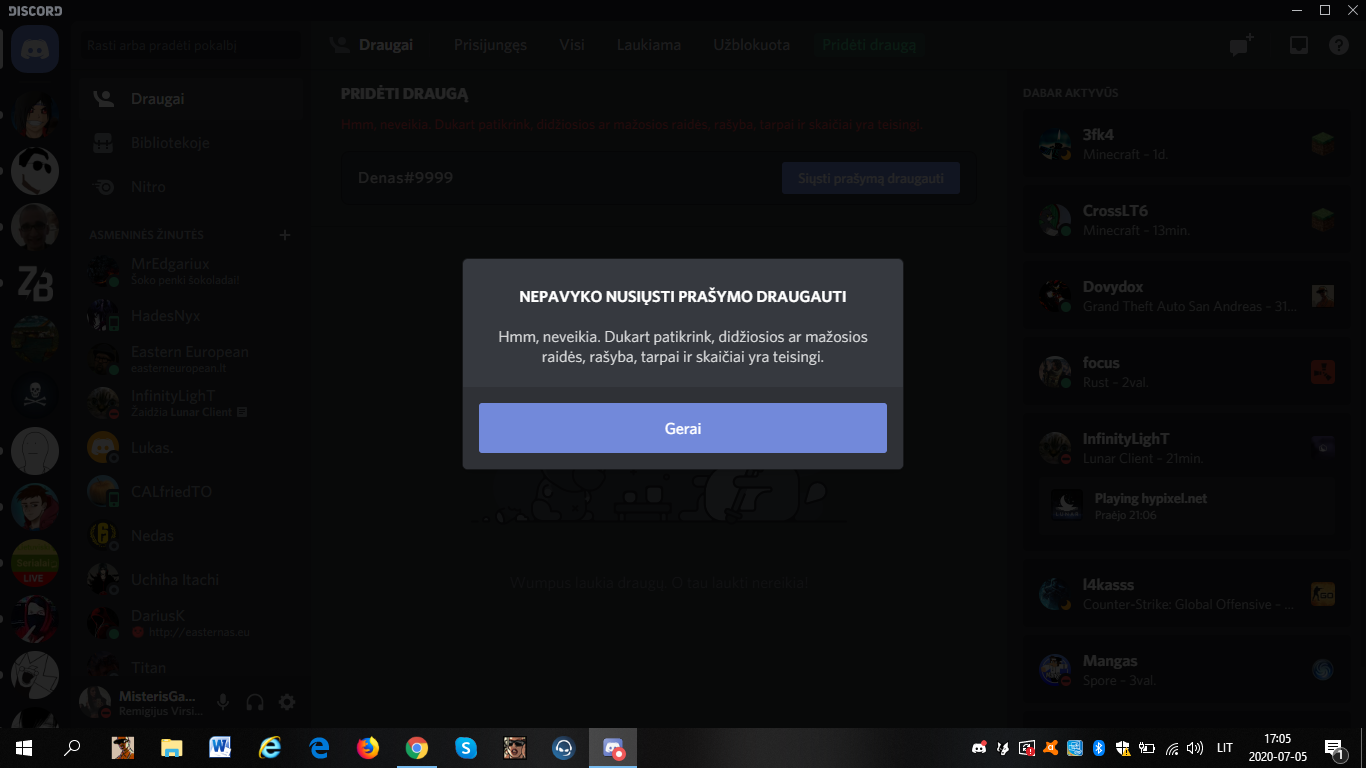Click the LIT keyboard language indicator
Viewport: 1366px width, 768px height.
tap(1225, 748)
